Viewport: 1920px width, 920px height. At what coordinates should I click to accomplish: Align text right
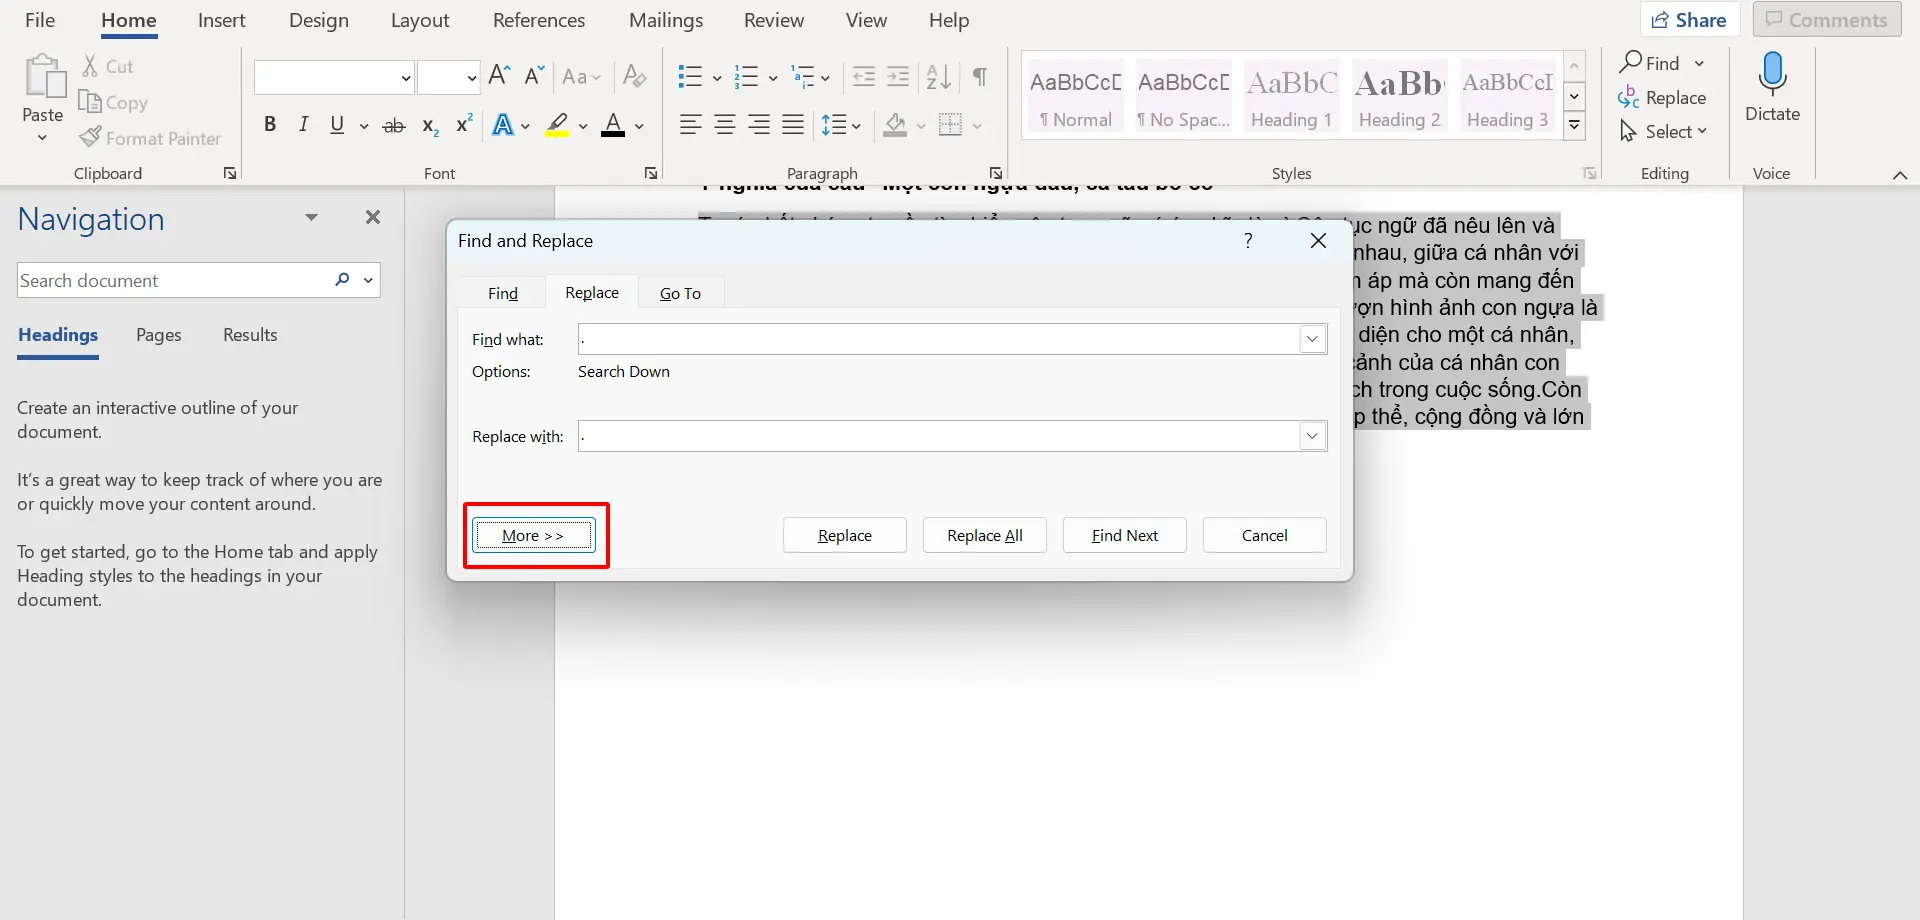(x=759, y=125)
